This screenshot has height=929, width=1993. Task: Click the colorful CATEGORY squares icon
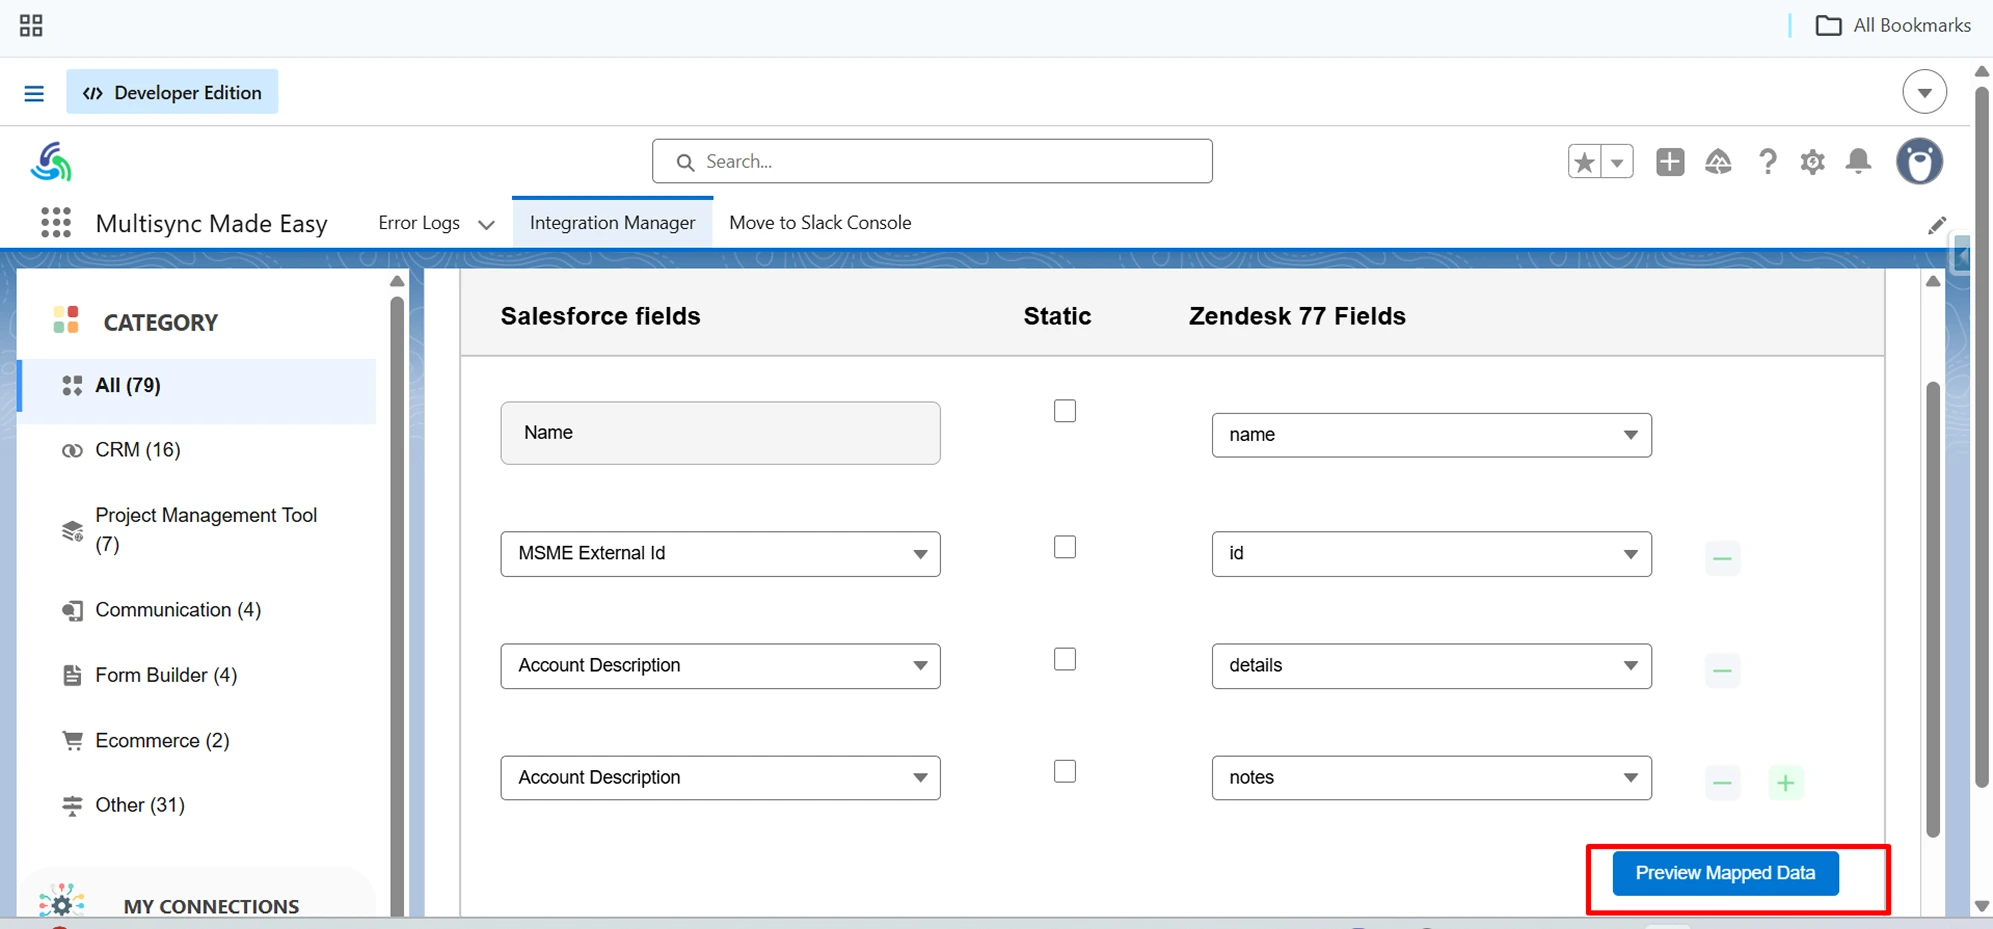pos(66,320)
